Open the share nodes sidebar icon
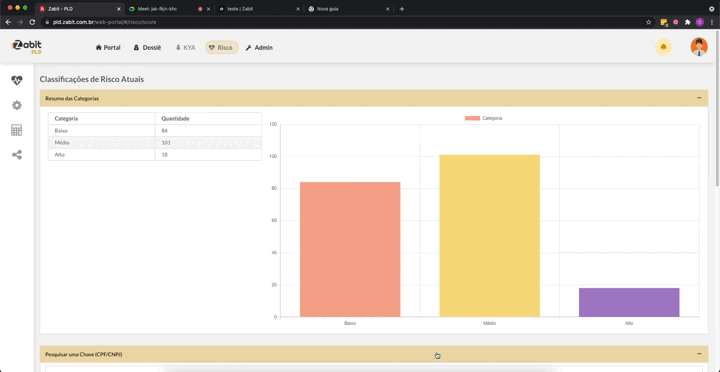The width and height of the screenshot is (720, 372). [17, 155]
